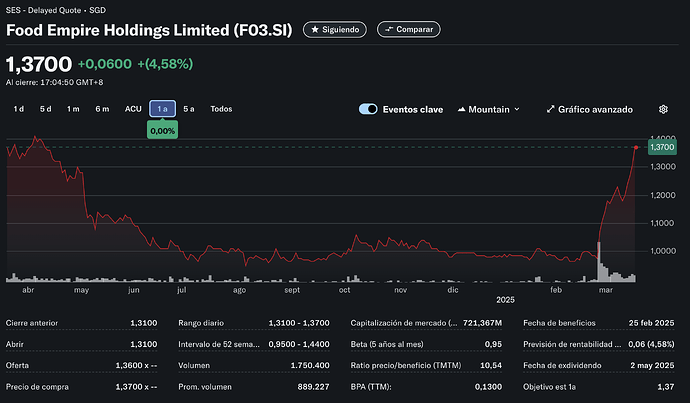Click Ratio precio/beneficio value 10,54

pos(491,366)
